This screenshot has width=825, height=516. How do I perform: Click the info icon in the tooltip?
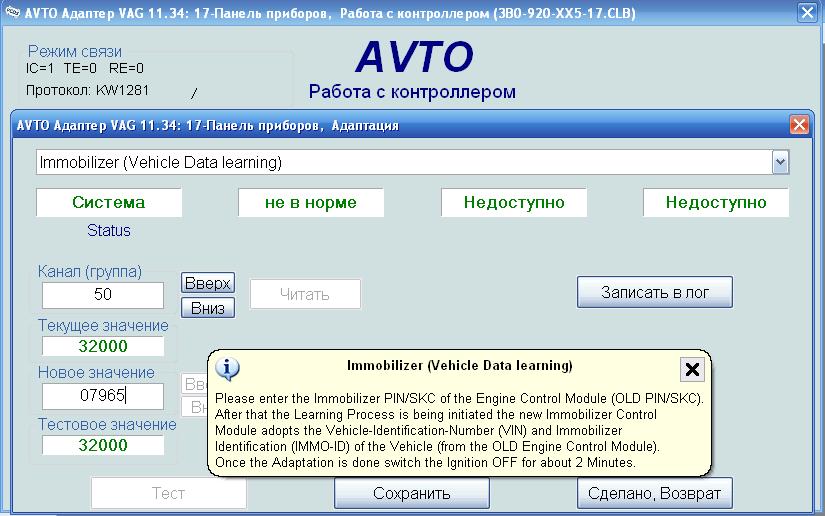point(227,369)
